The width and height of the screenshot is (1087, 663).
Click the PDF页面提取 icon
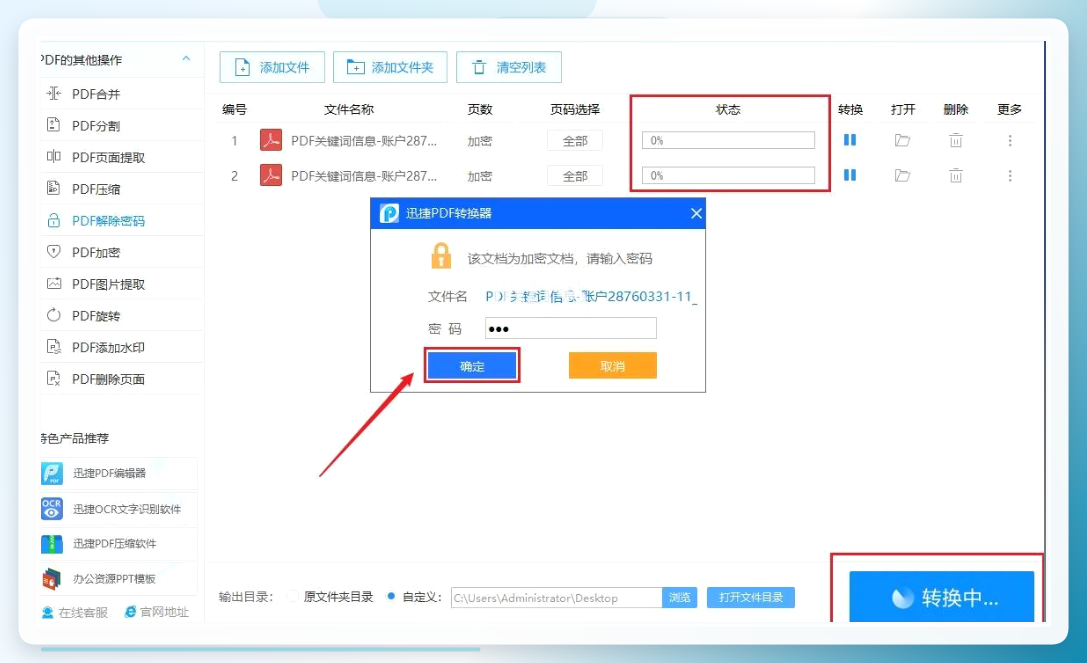[53, 156]
